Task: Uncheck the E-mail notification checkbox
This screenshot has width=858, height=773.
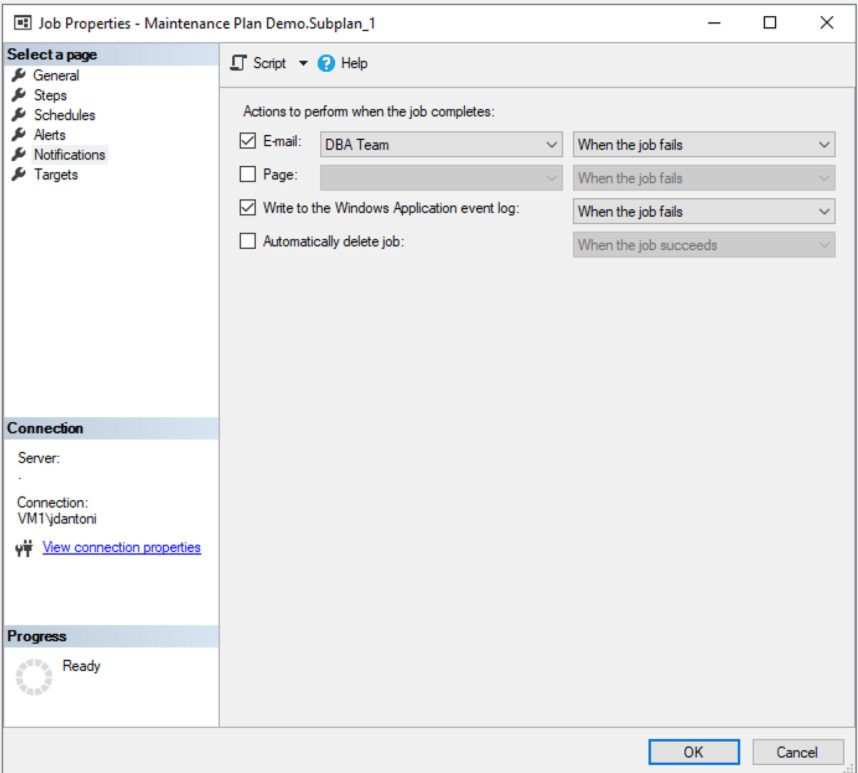Action: [248, 142]
